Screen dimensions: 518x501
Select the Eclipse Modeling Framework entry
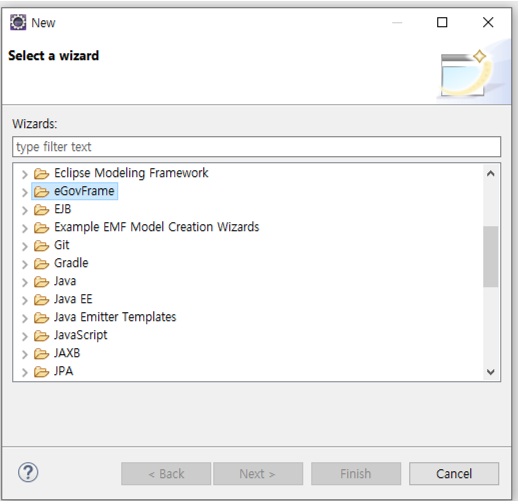pos(131,173)
